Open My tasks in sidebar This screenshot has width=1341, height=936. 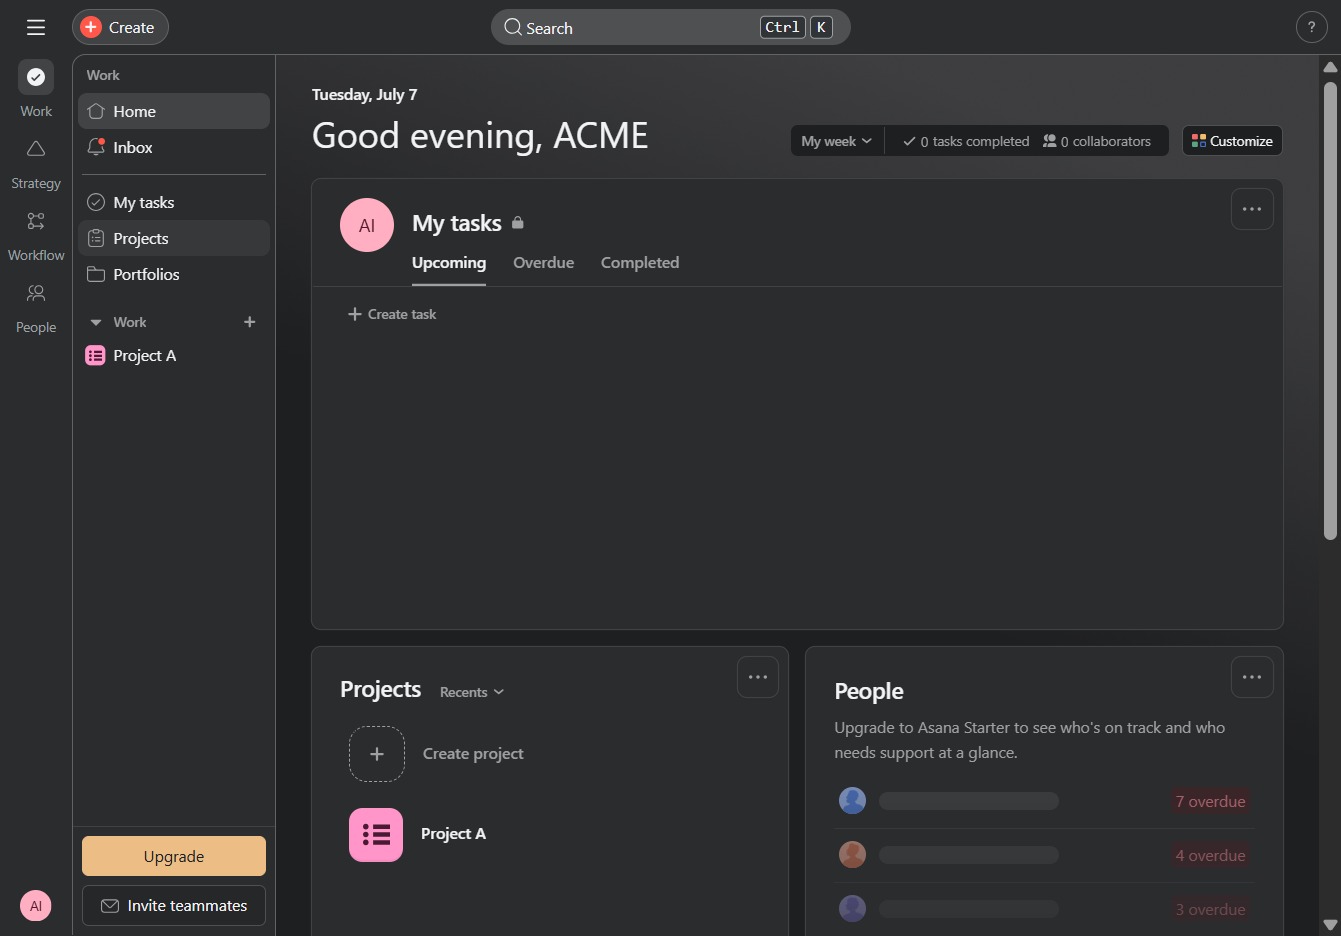(x=174, y=202)
